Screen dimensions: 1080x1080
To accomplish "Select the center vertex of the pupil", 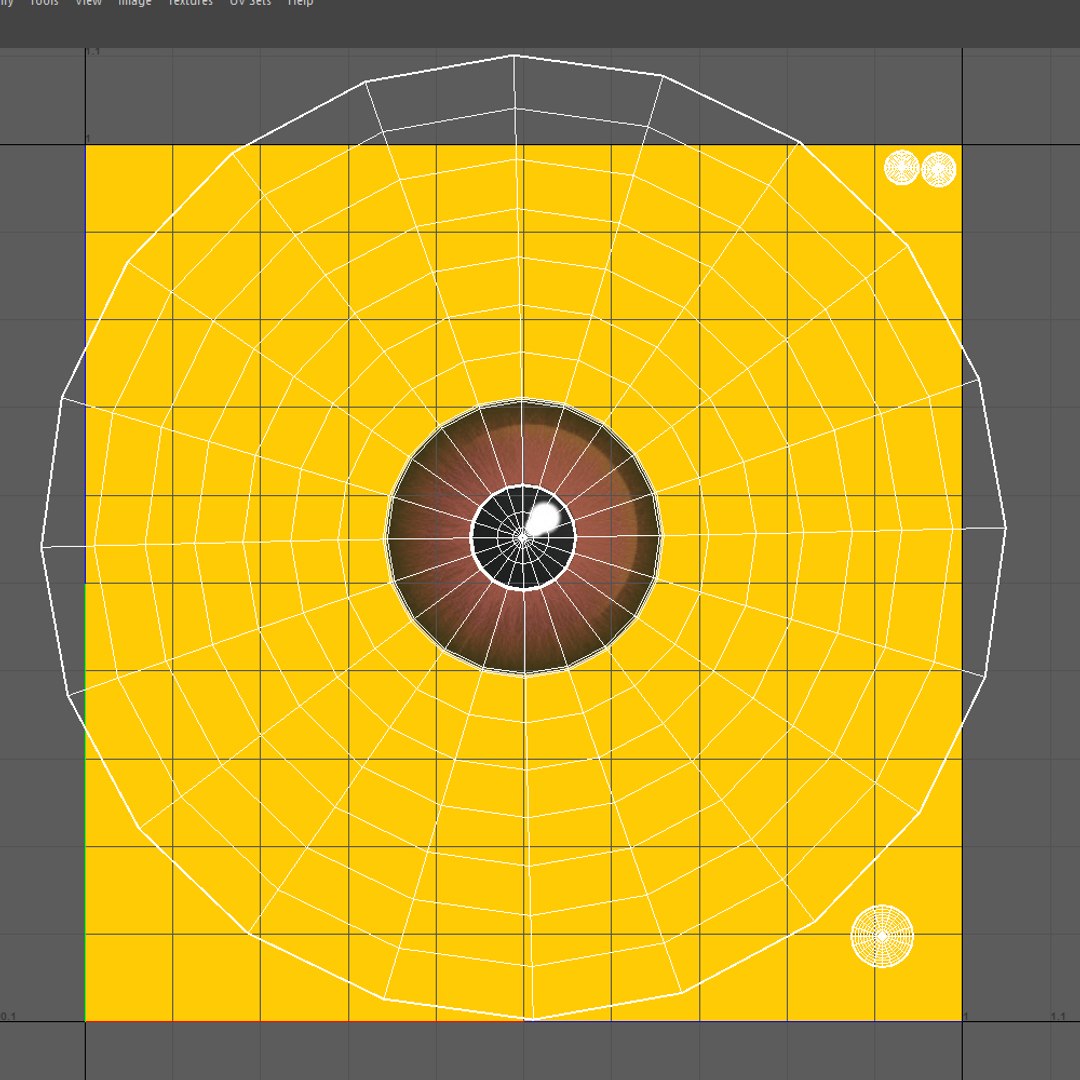I will tap(522, 537).
